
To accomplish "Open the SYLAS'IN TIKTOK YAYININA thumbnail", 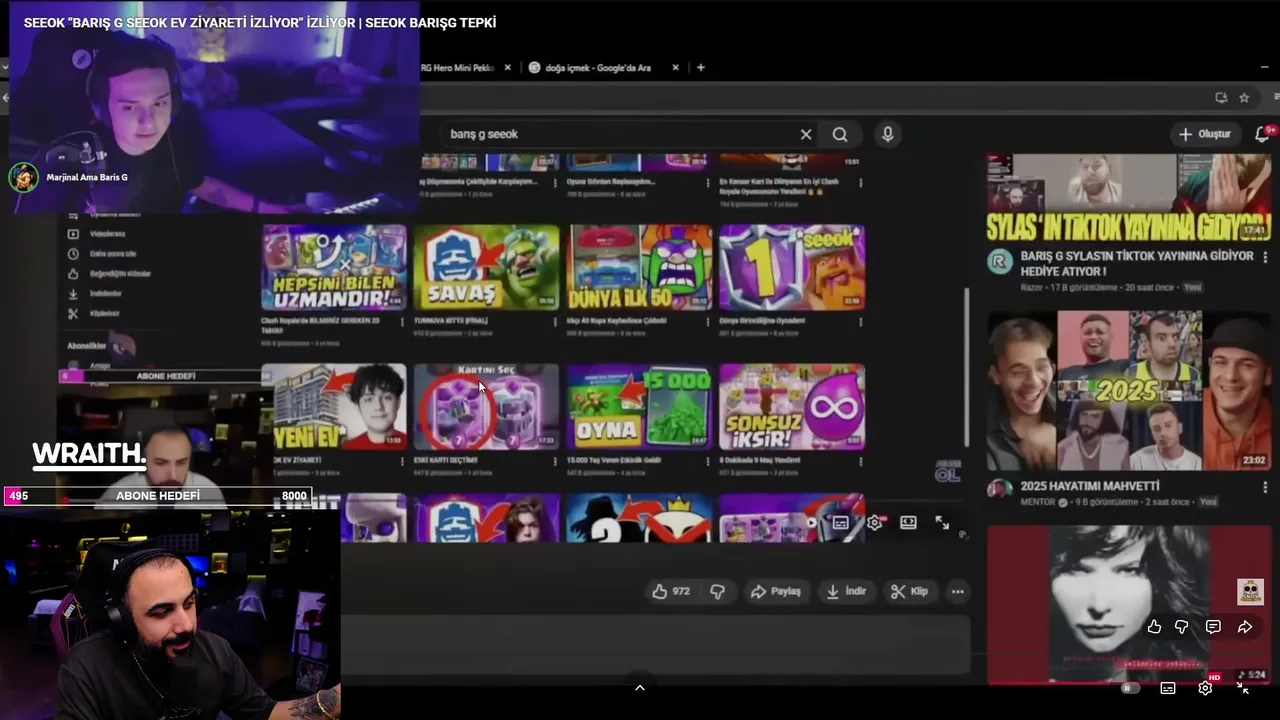I will click(1129, 197).
